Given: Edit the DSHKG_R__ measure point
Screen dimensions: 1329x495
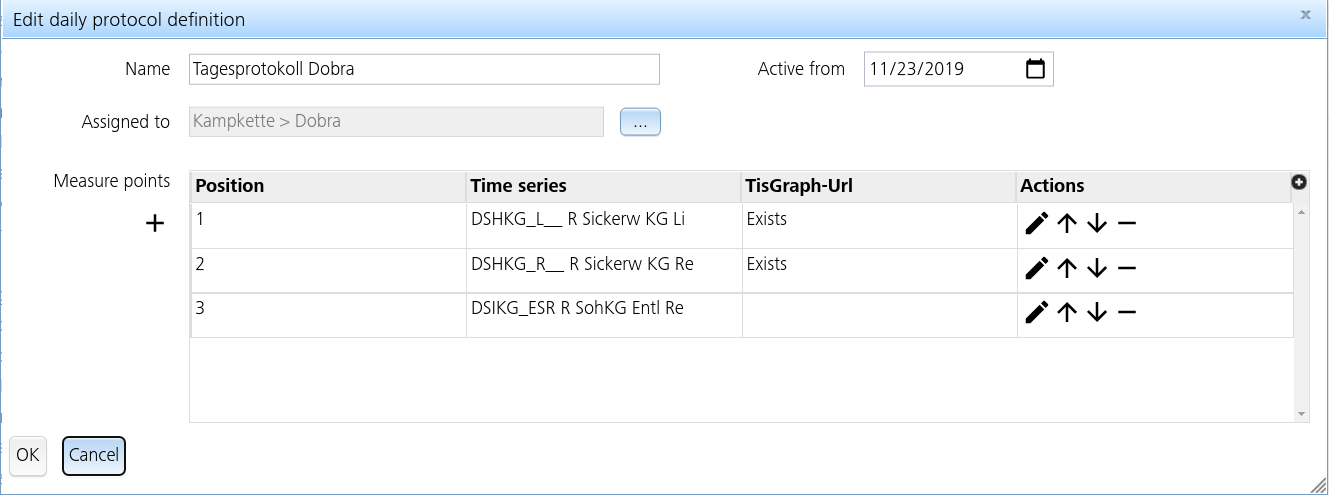Looking at the screenshot, I should point(1037,268).
